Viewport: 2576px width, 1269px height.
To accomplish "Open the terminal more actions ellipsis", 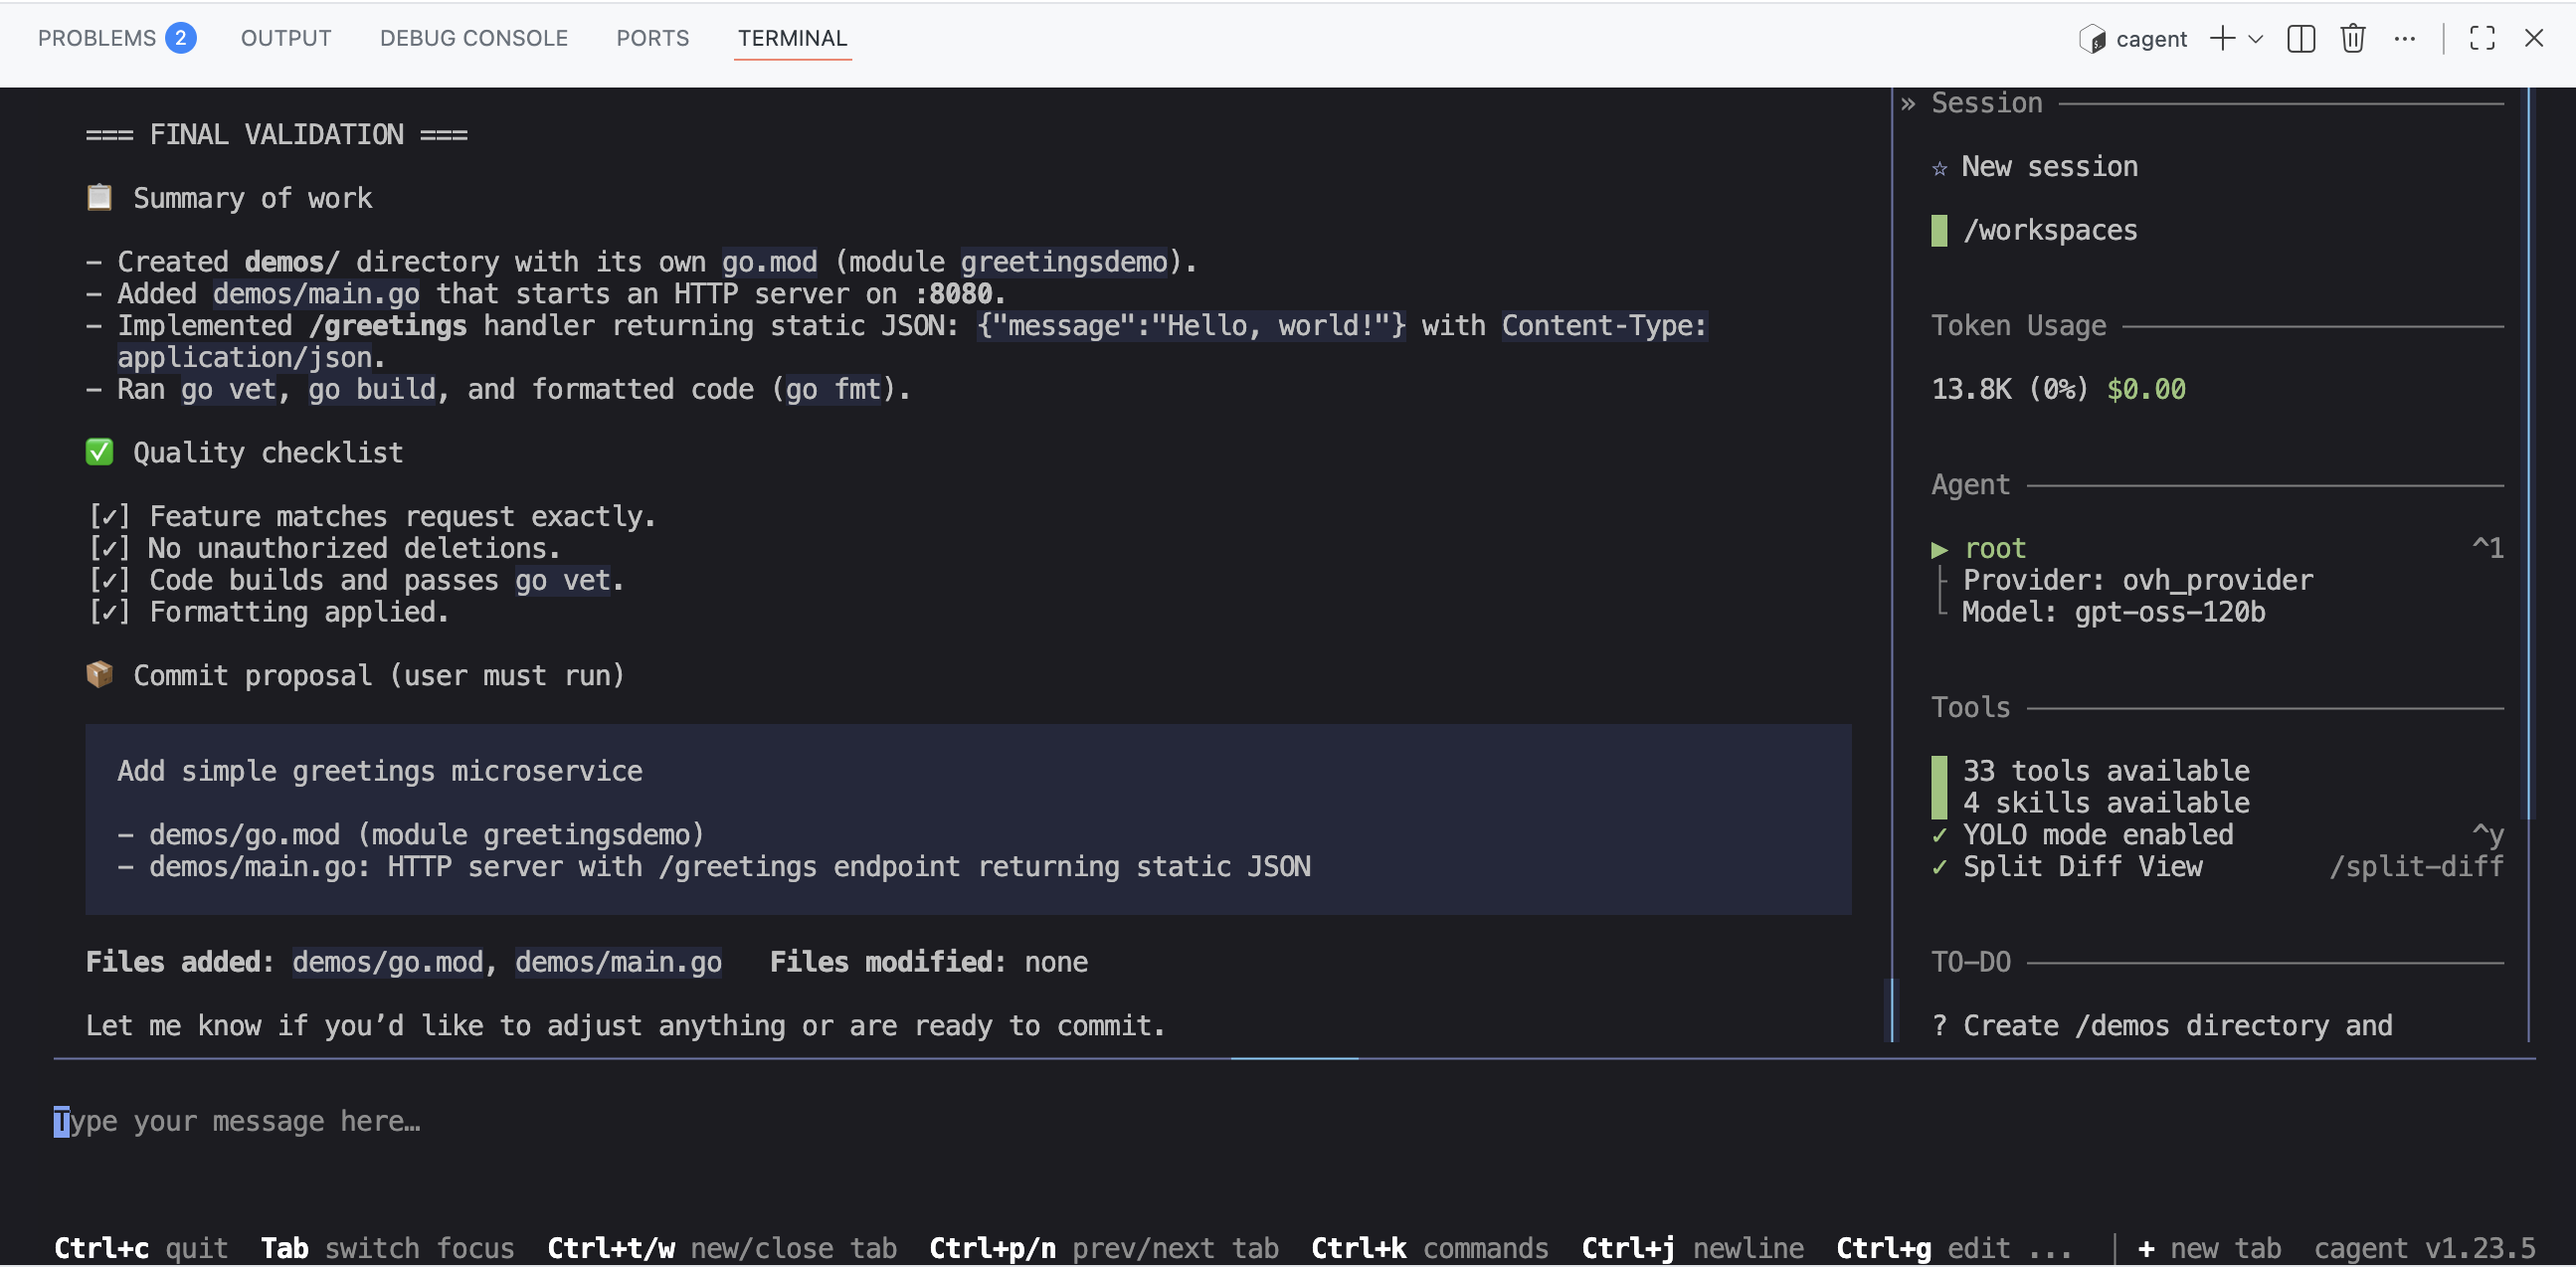I will click(x=2404, y=39).
